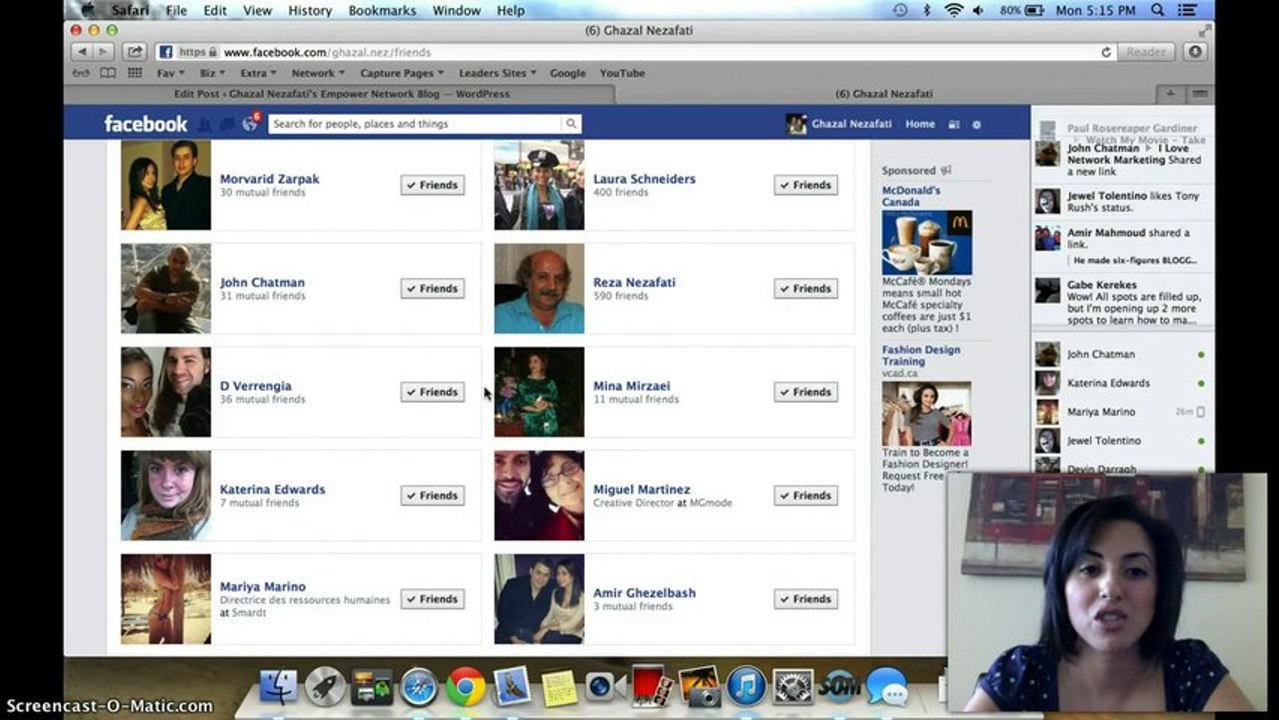
Task: Open Facebook friend requests icon
Action: [205, 124]
